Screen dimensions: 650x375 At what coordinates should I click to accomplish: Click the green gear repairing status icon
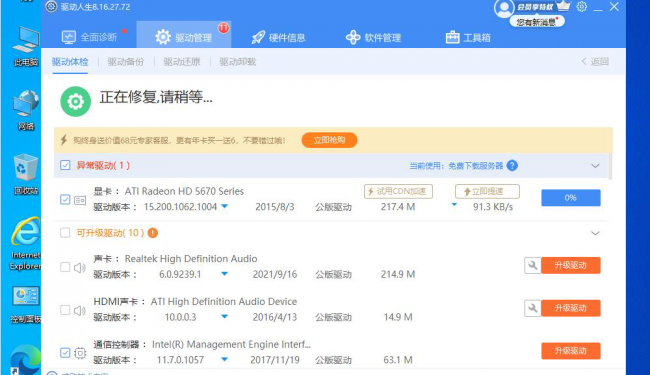(x=75, y=101)
